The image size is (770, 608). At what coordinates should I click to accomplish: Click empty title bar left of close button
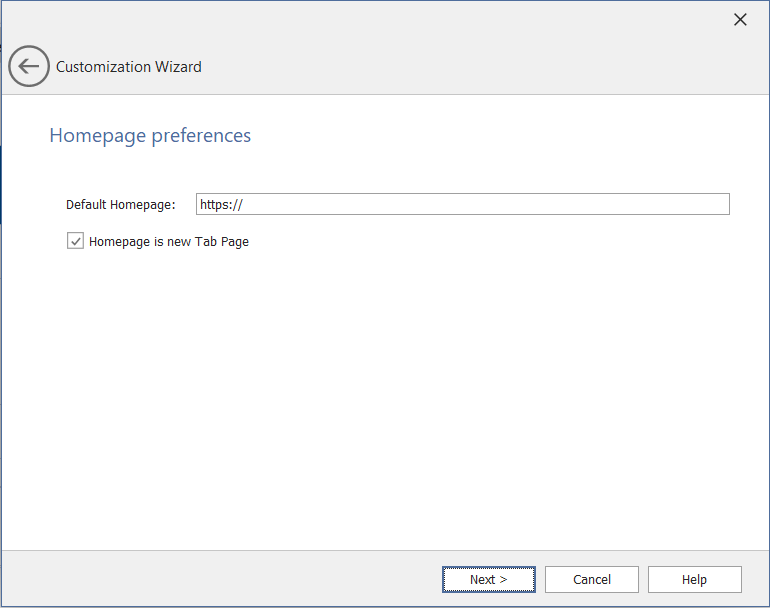click(x=400, y=20)
